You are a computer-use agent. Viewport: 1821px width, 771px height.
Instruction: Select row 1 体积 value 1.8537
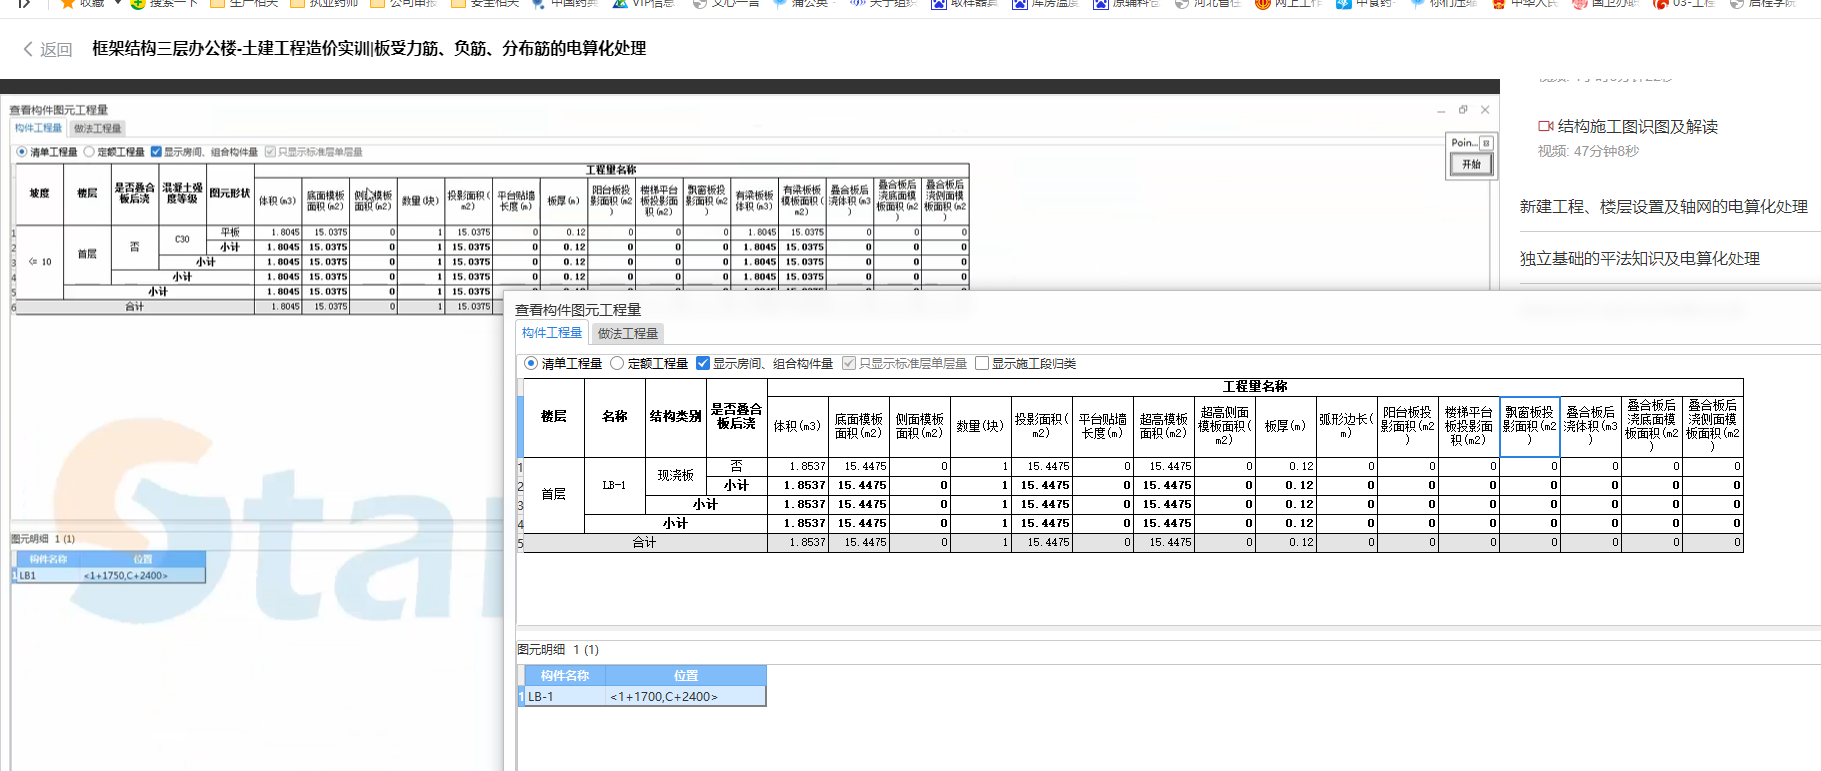pyautogui.click(x=797, y=467)
